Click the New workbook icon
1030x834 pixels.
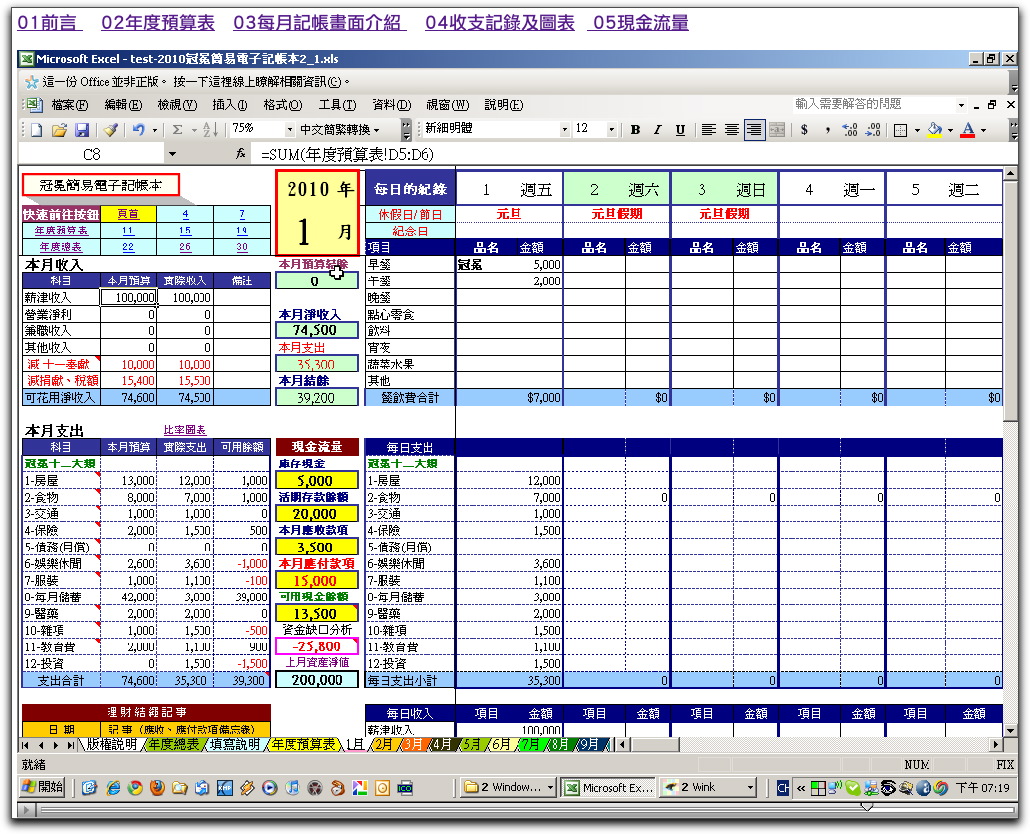pos(37,130)
